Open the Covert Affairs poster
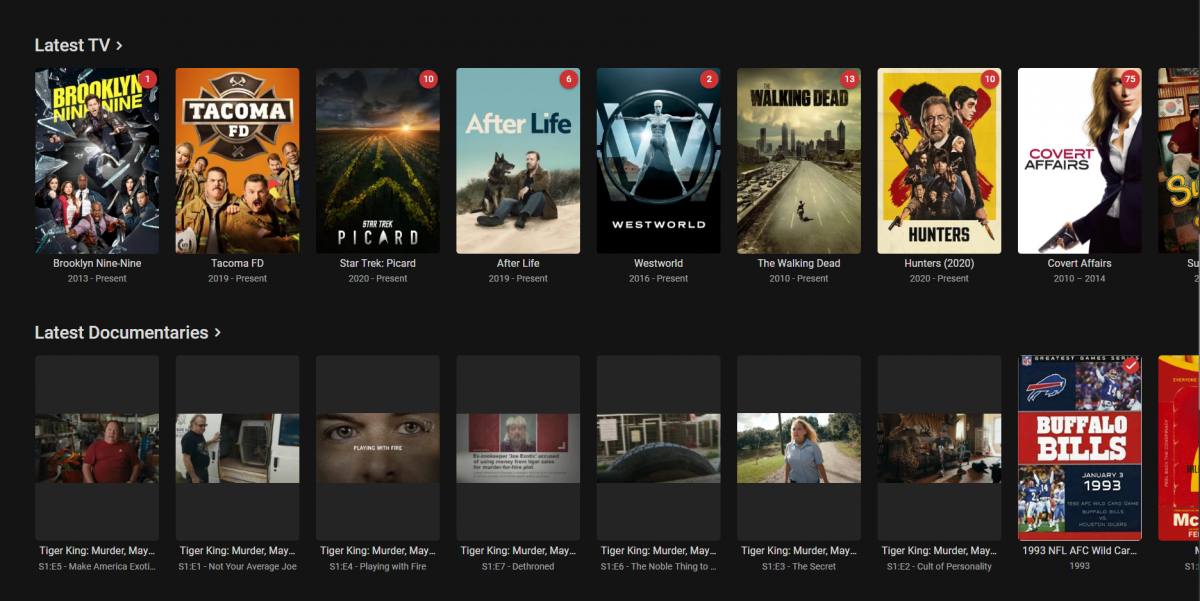The image size is (1200, 601). tap(1080, 160)
